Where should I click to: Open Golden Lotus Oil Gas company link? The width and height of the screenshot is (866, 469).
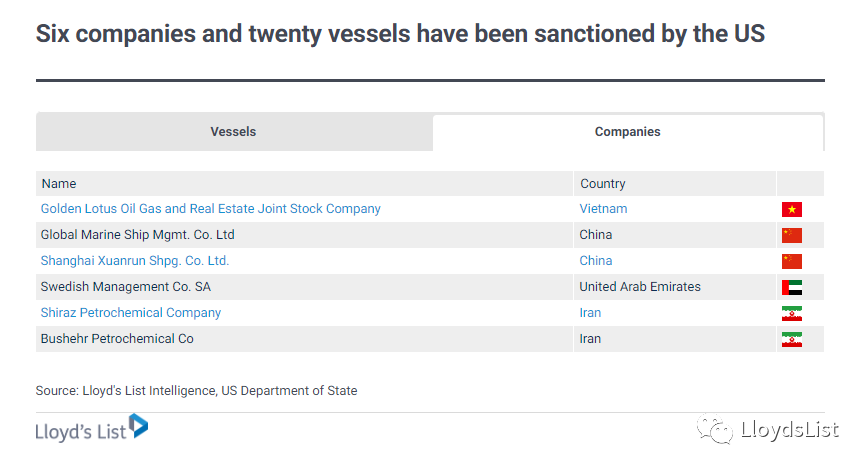210,209
